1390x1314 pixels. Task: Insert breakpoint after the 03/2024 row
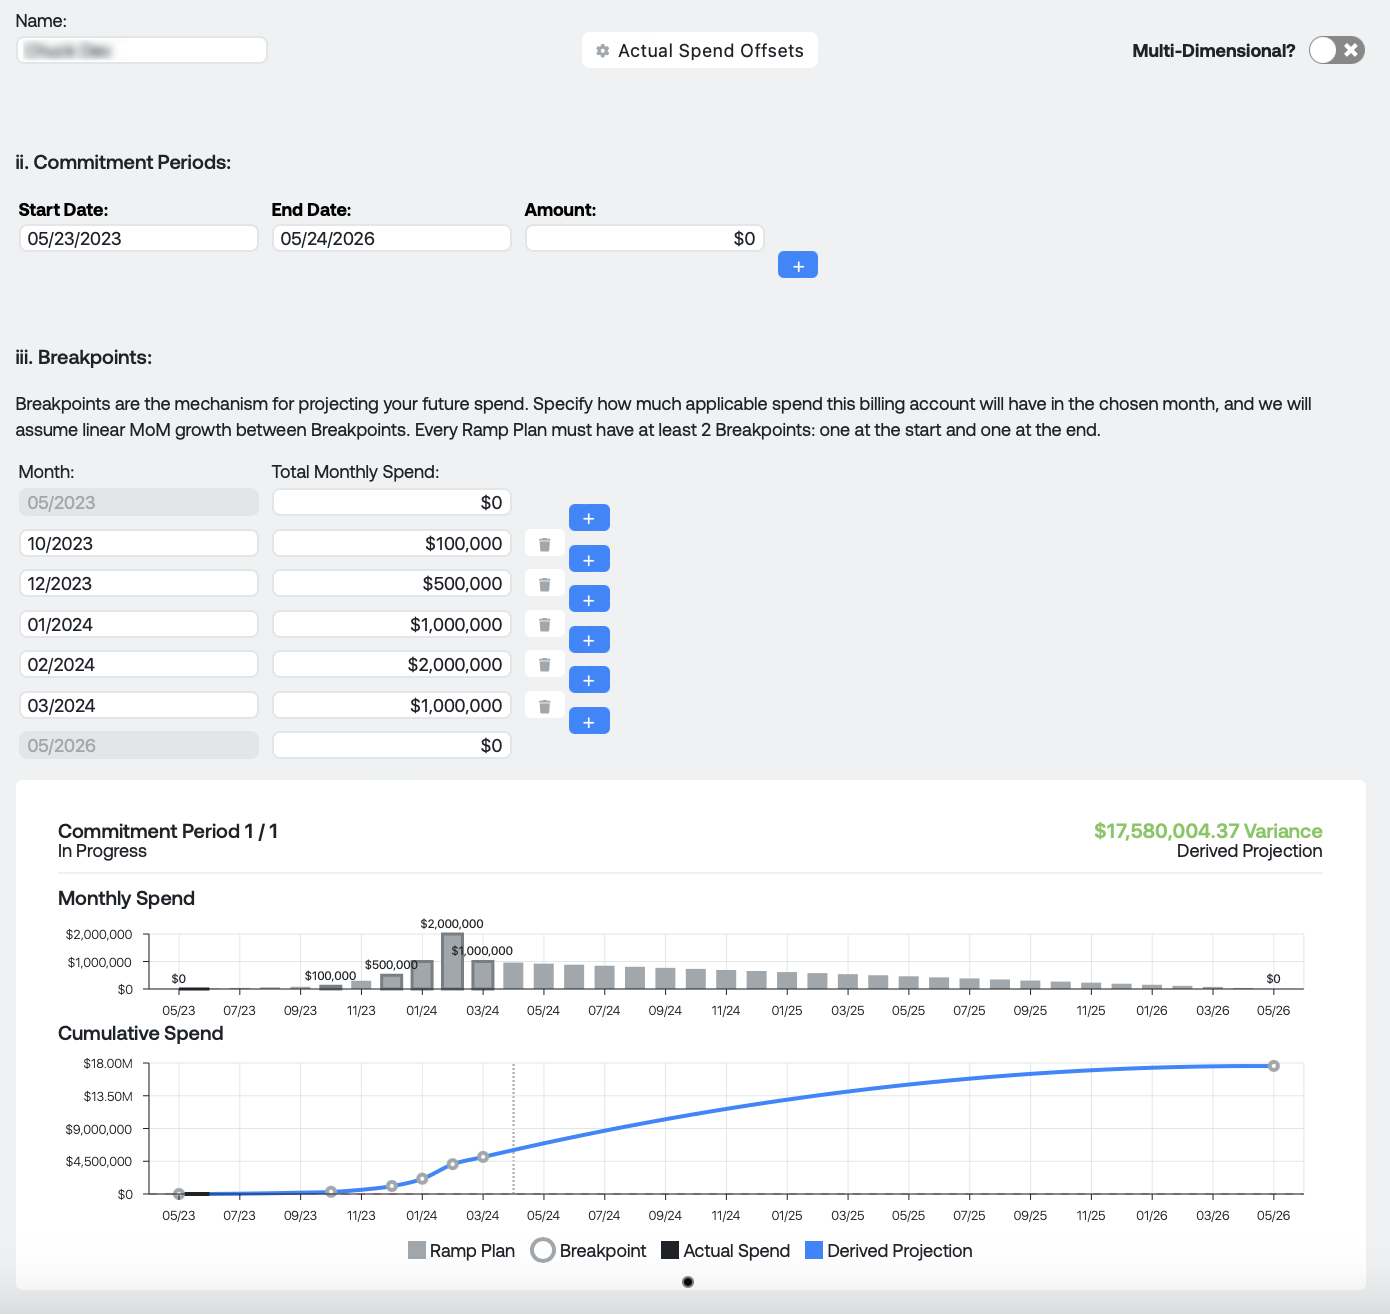(589, 721)
